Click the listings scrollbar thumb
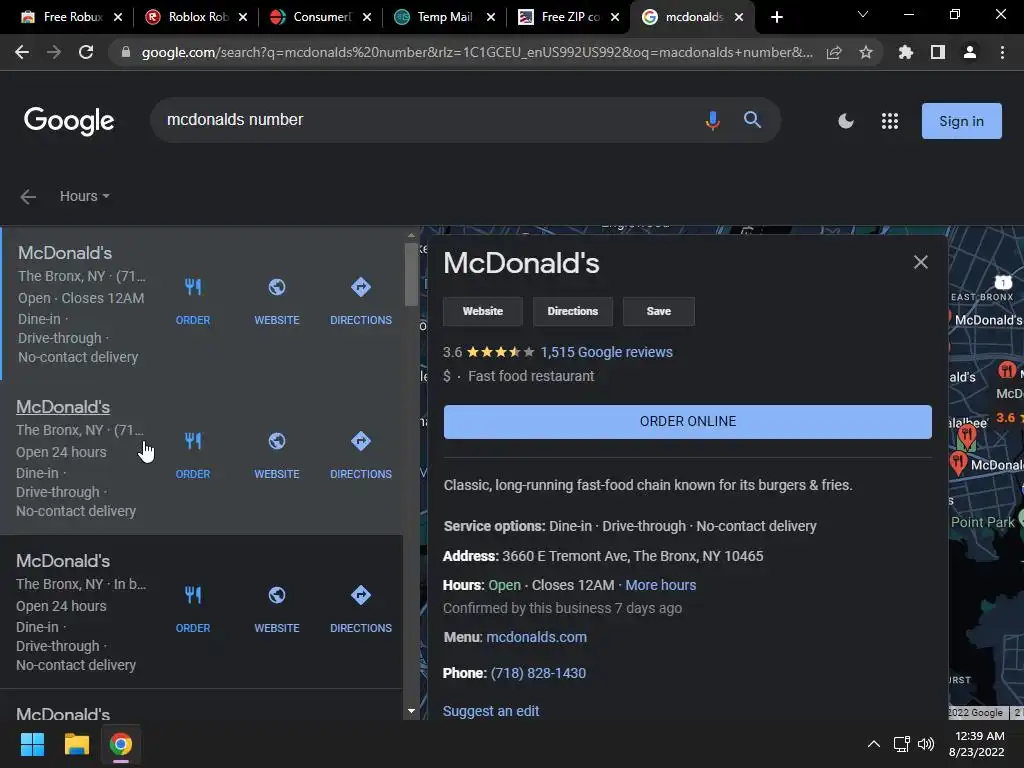This screenshot has width=1024, height=768. coord(411,274)
